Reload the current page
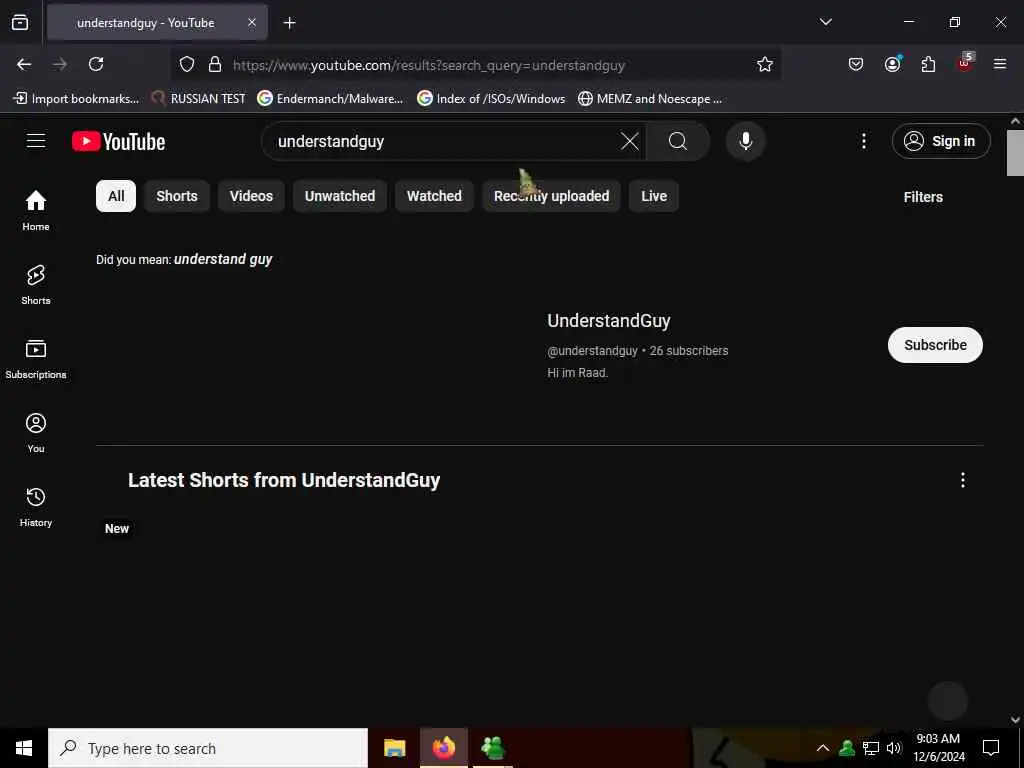The width and height of the screenshot is (1024, 768). (x=96, y=64)
